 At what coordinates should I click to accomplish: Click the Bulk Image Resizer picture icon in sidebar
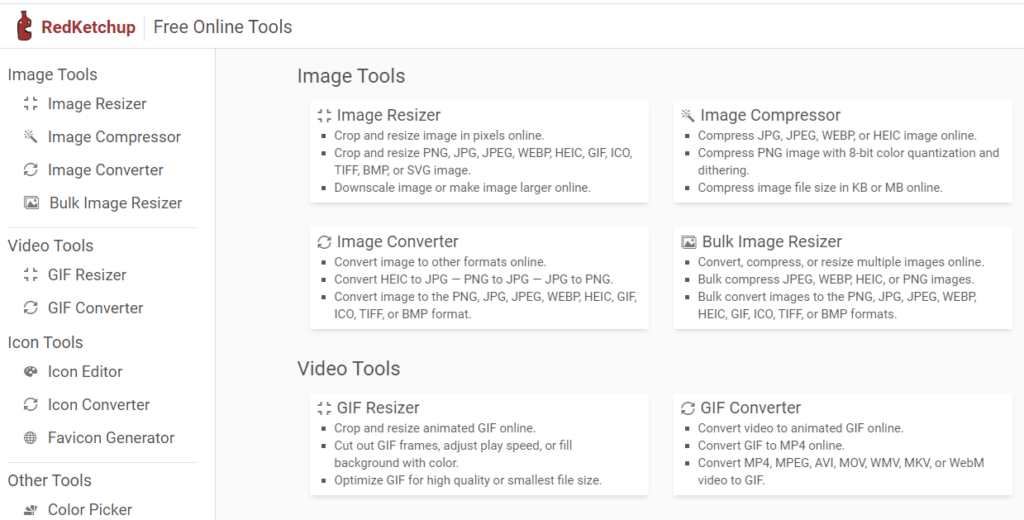[x=31, y=203]
